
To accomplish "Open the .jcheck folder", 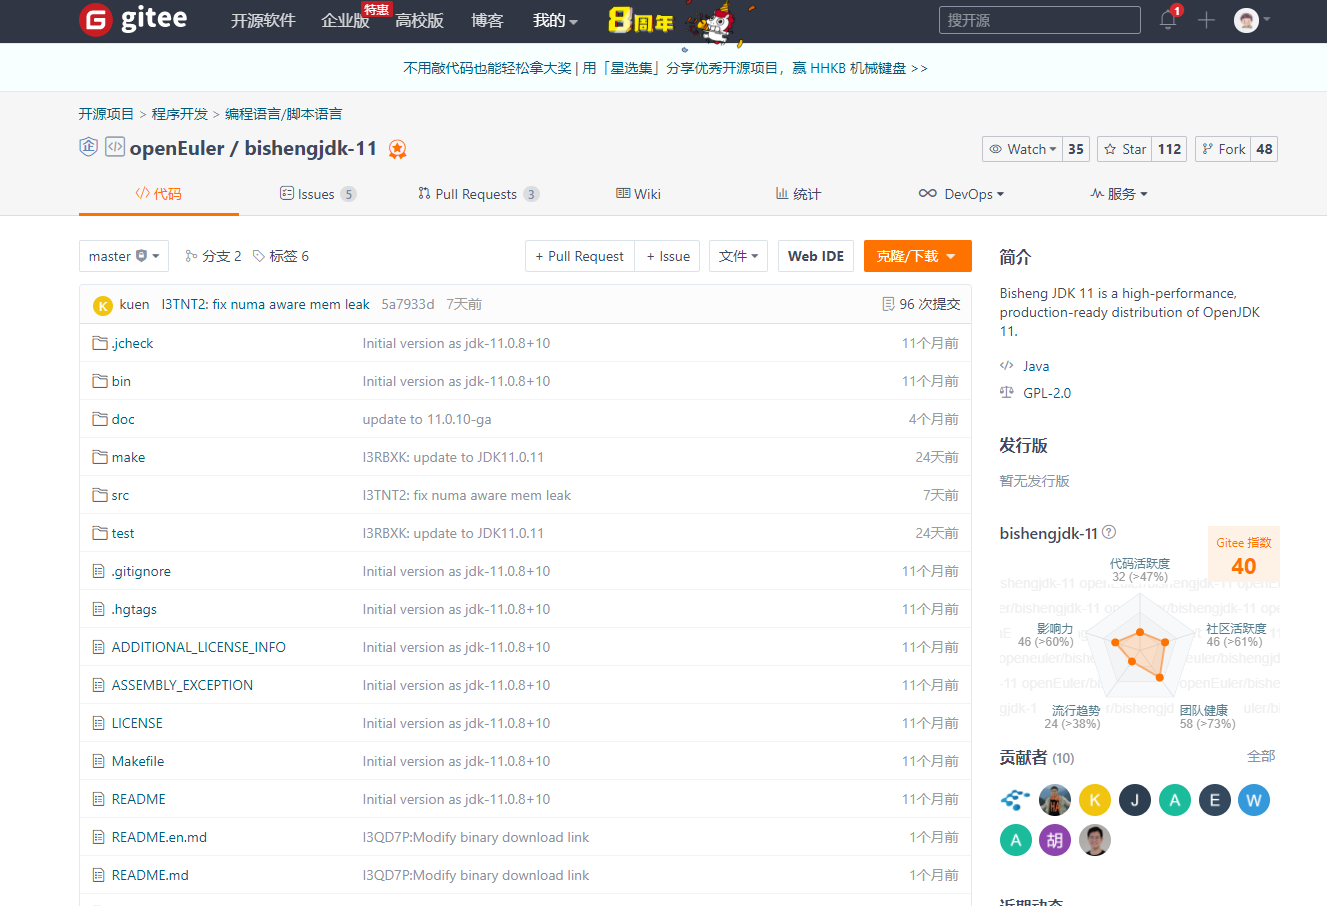I will point(132,343).
